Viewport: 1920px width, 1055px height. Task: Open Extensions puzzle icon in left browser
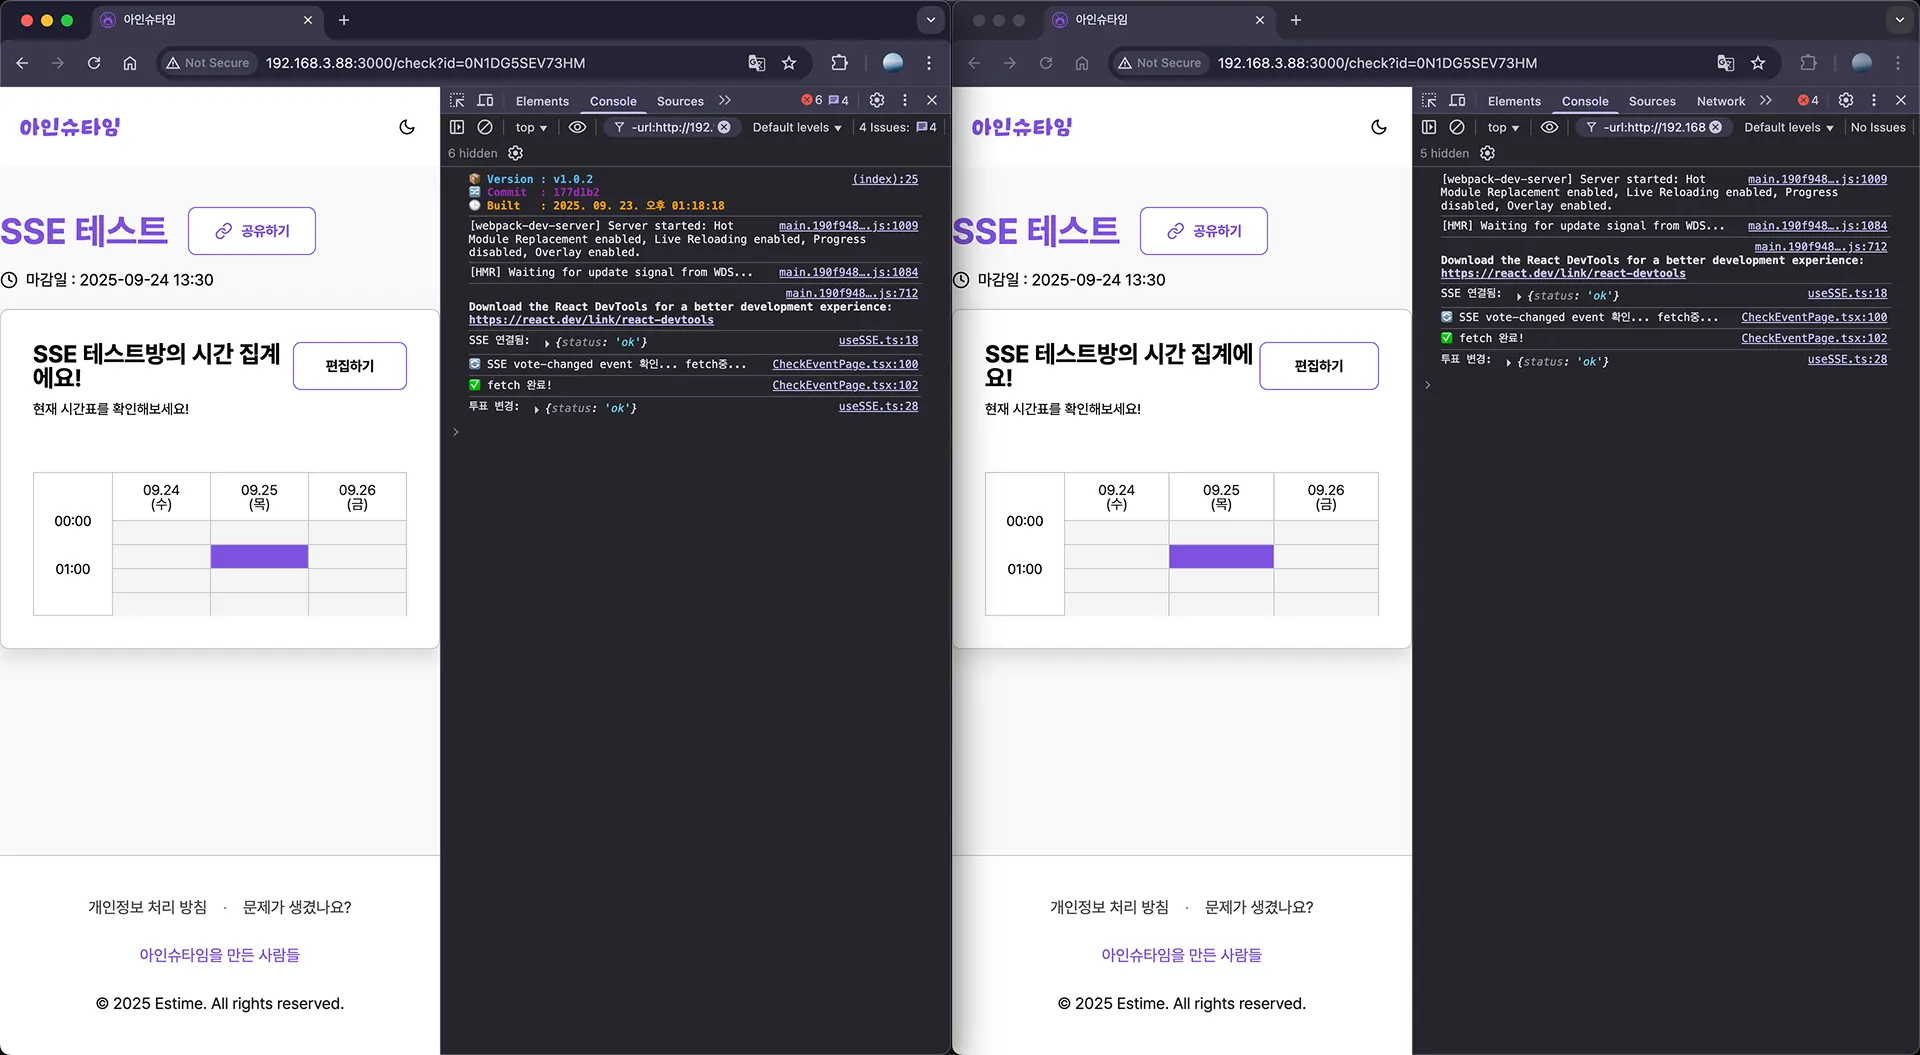[x=839, y=63]
